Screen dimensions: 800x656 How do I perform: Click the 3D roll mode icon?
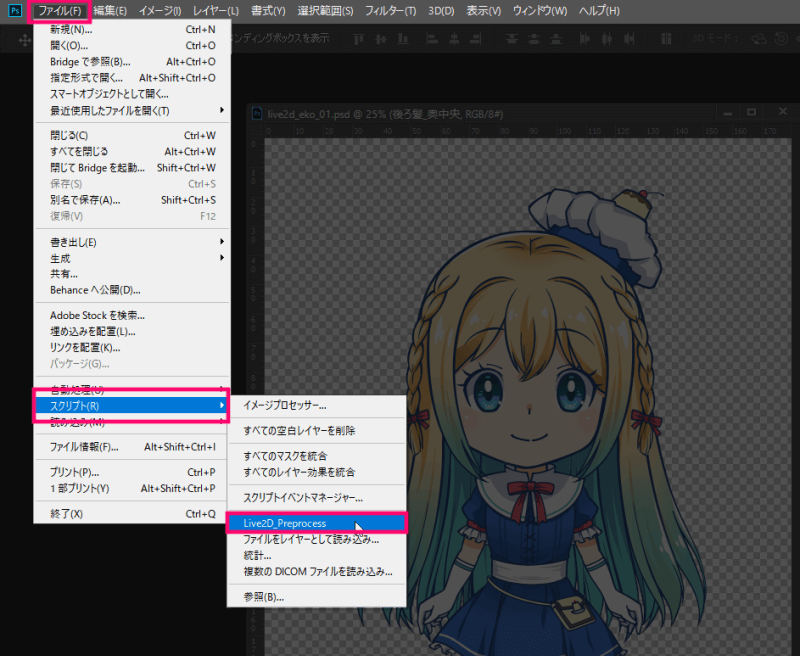[x=781, y=39]
